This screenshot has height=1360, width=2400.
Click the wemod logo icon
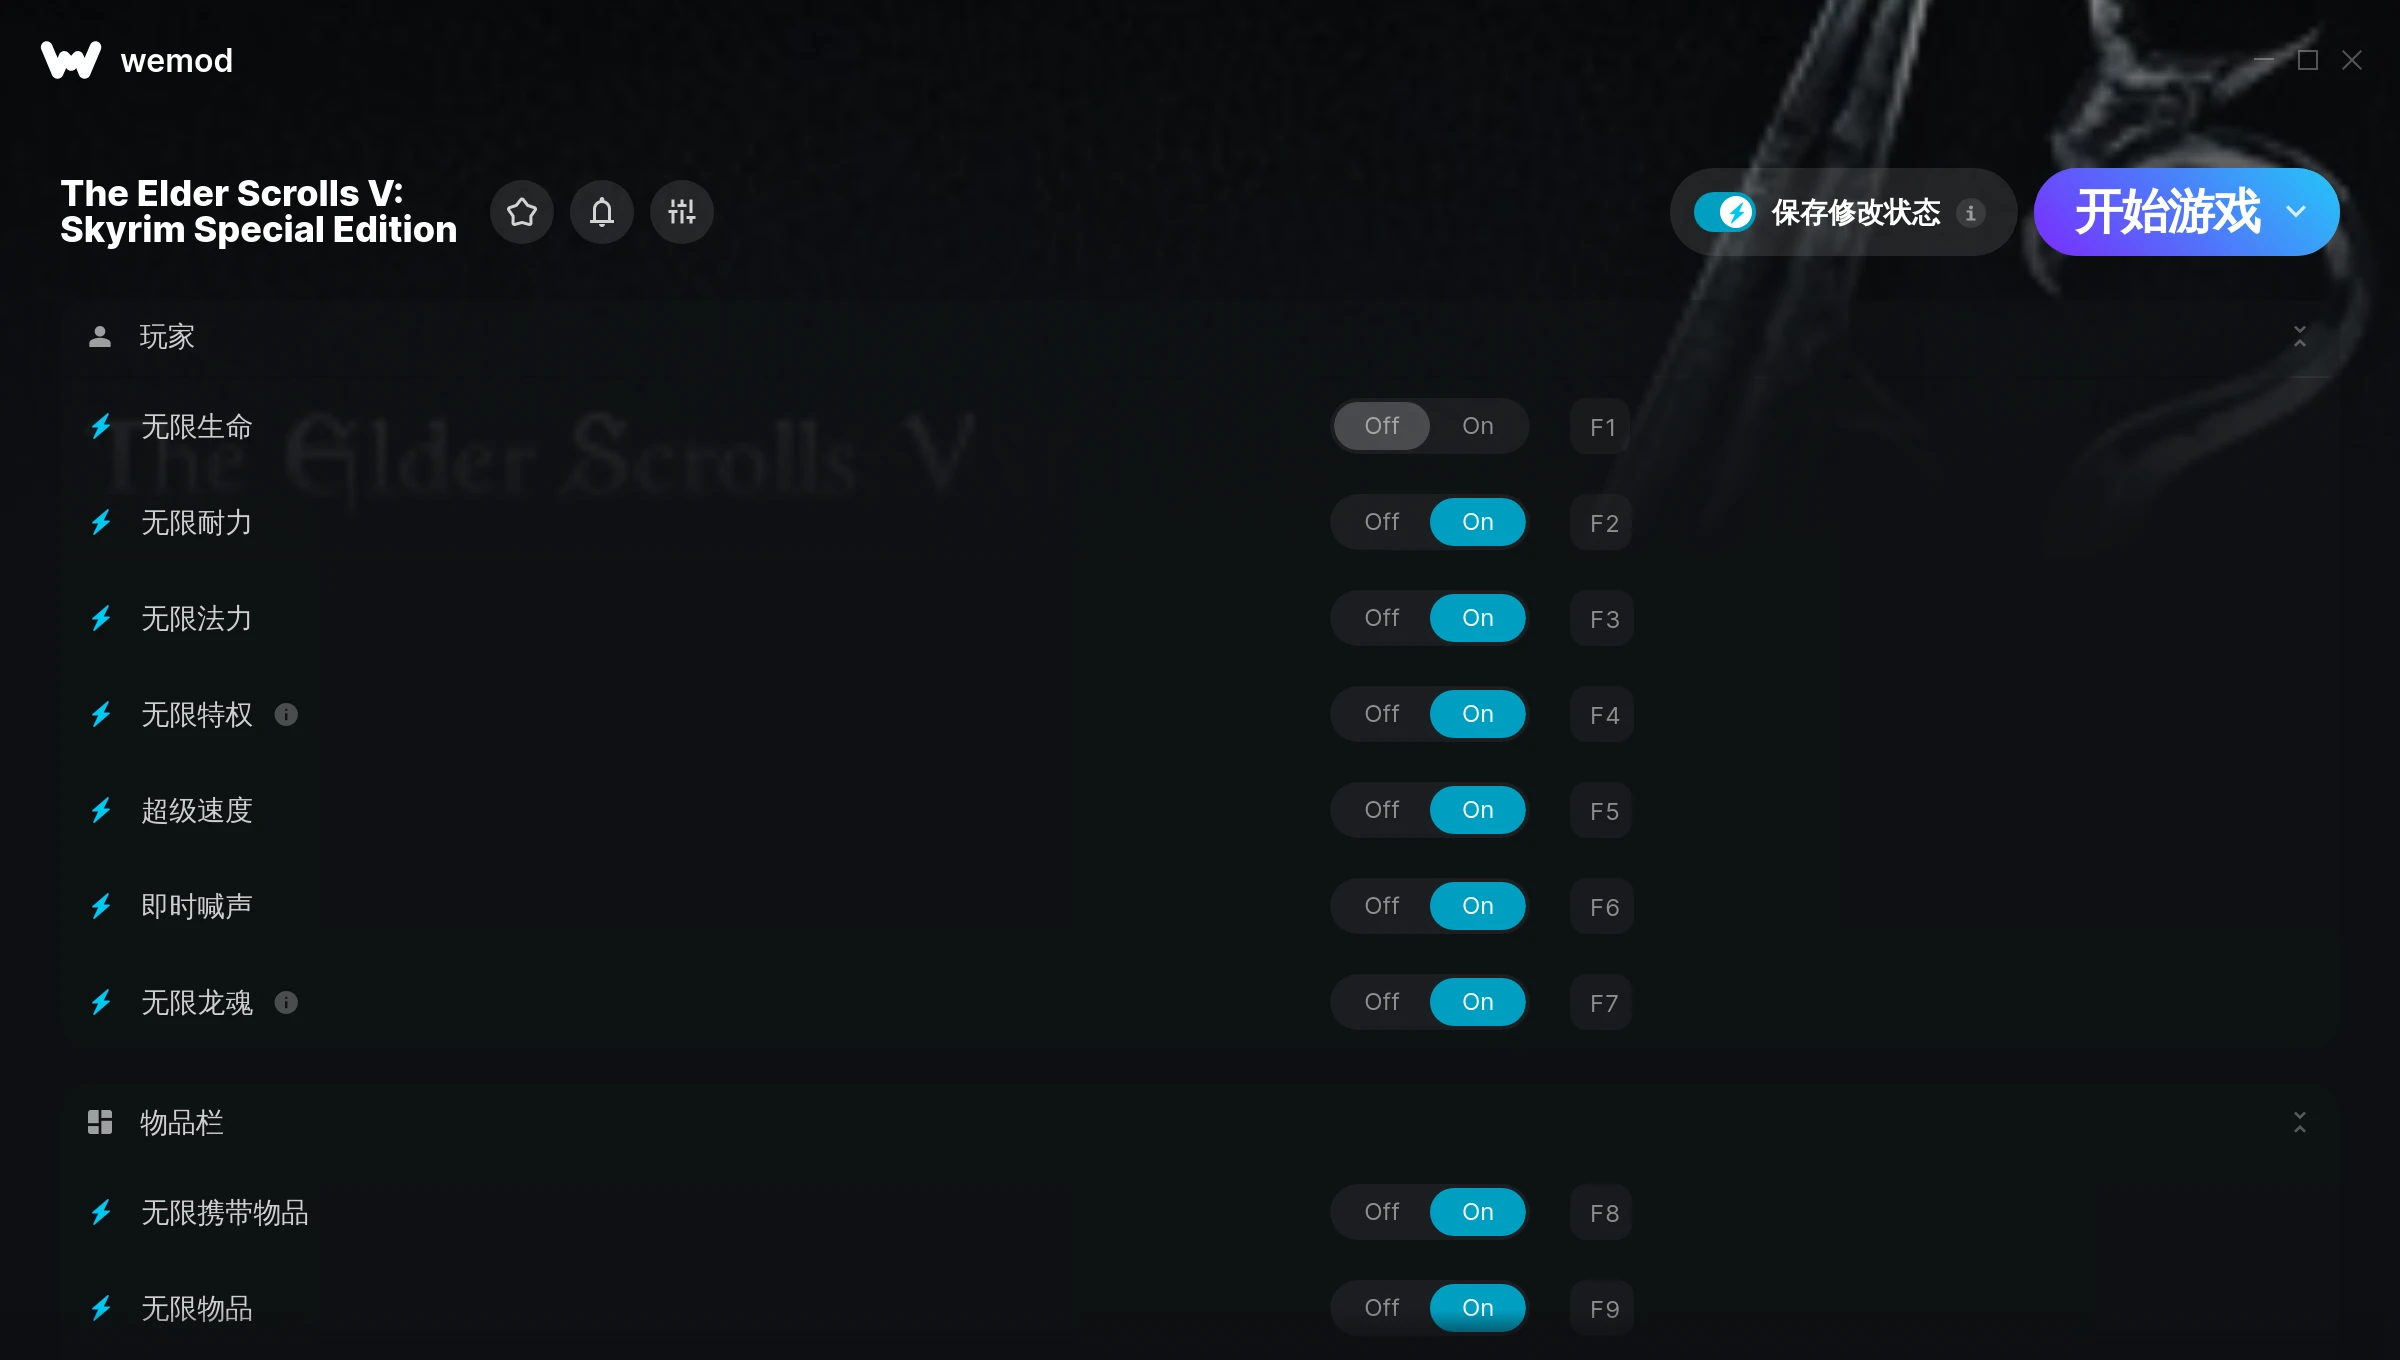(x=71, y=60)
